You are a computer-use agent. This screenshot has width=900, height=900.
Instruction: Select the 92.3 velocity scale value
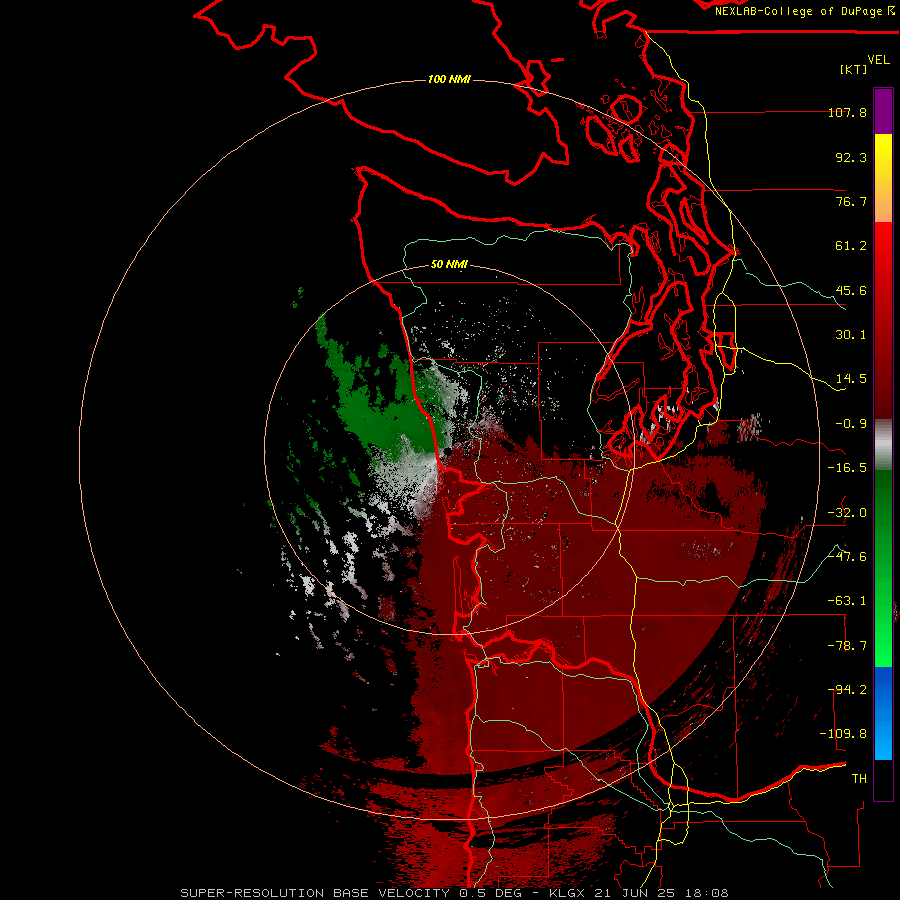pyautogui.click(x=851, y=157)
